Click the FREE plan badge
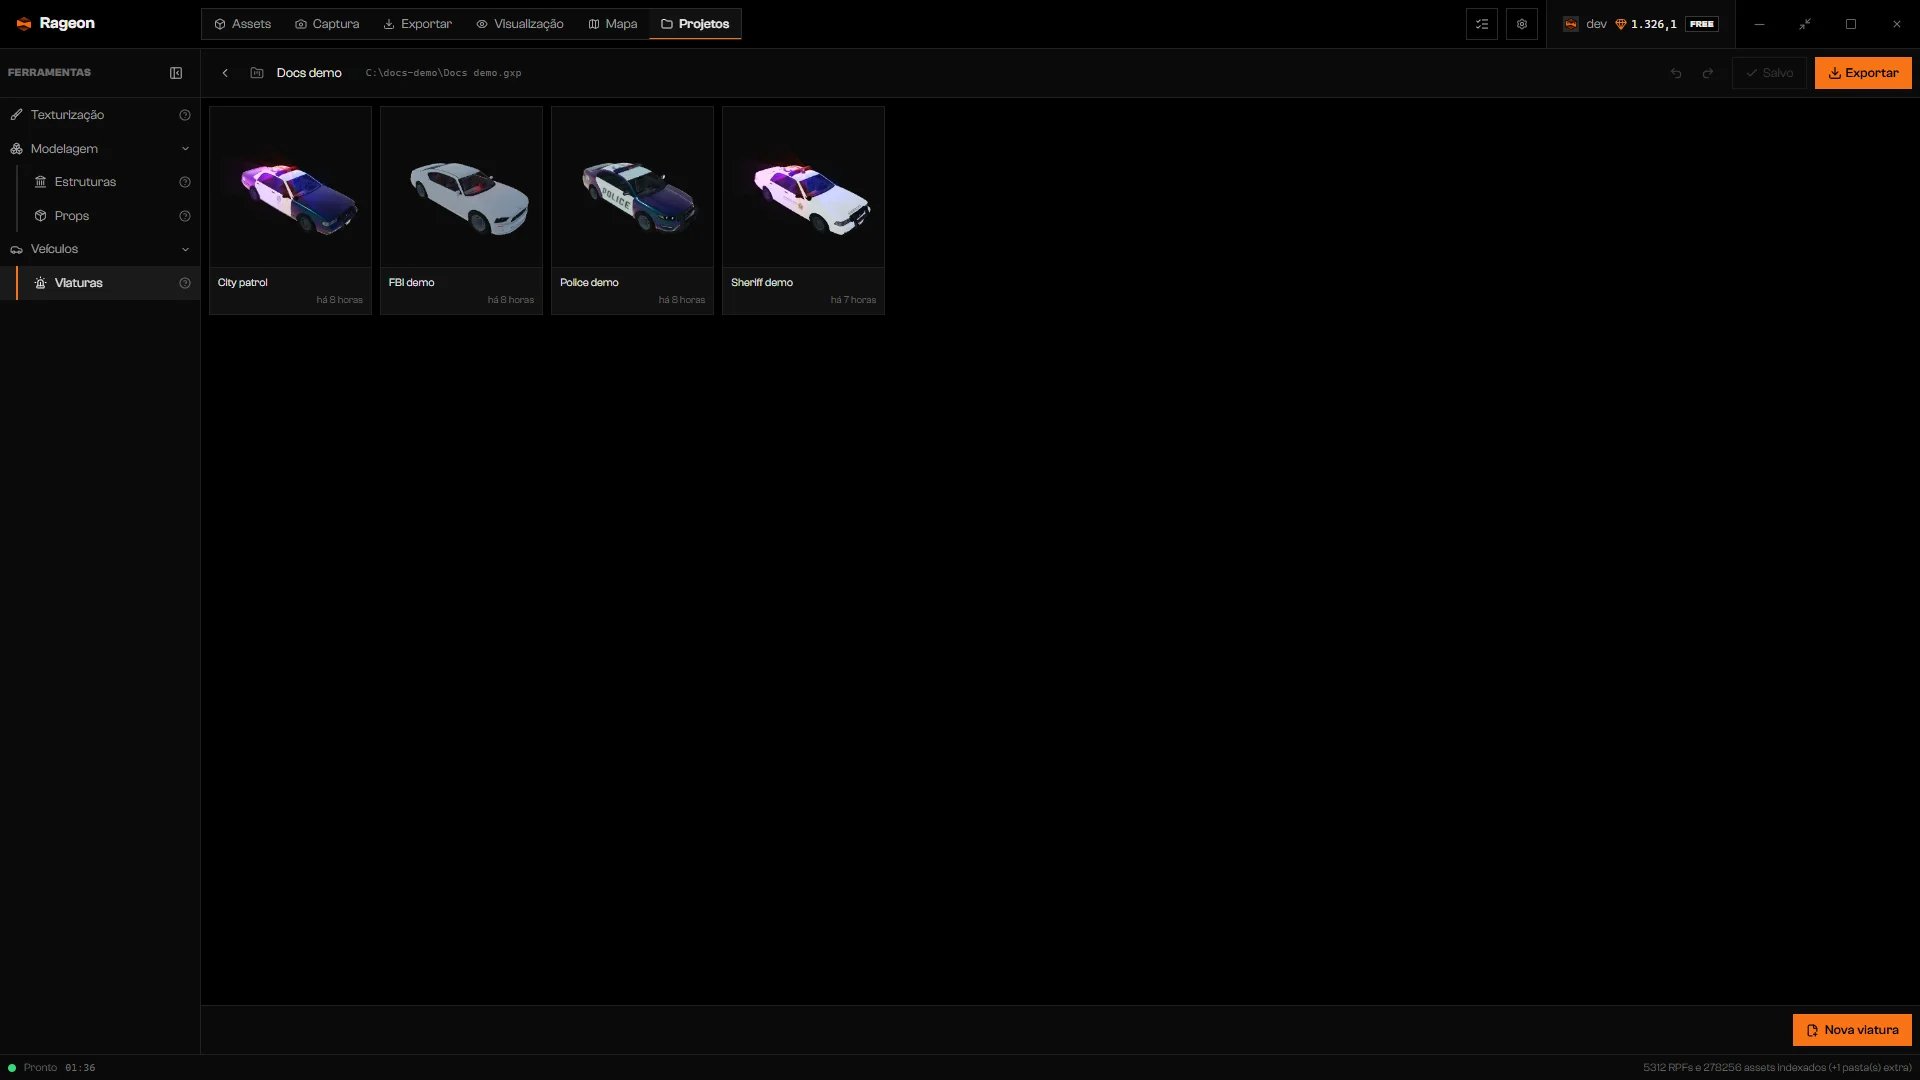Screen dimensions: 1920x1080 (1702, 24)
